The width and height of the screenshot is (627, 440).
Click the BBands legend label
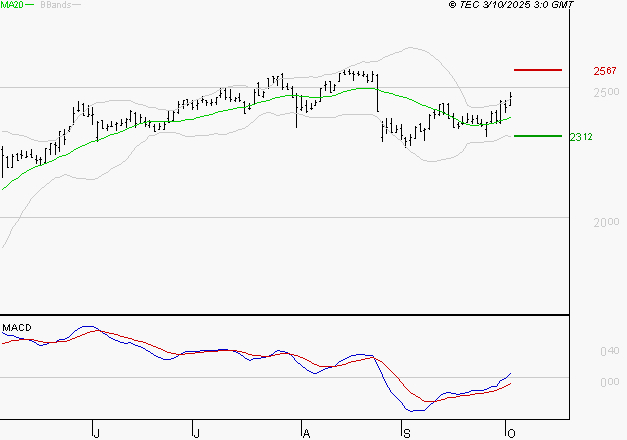[53, 6]
